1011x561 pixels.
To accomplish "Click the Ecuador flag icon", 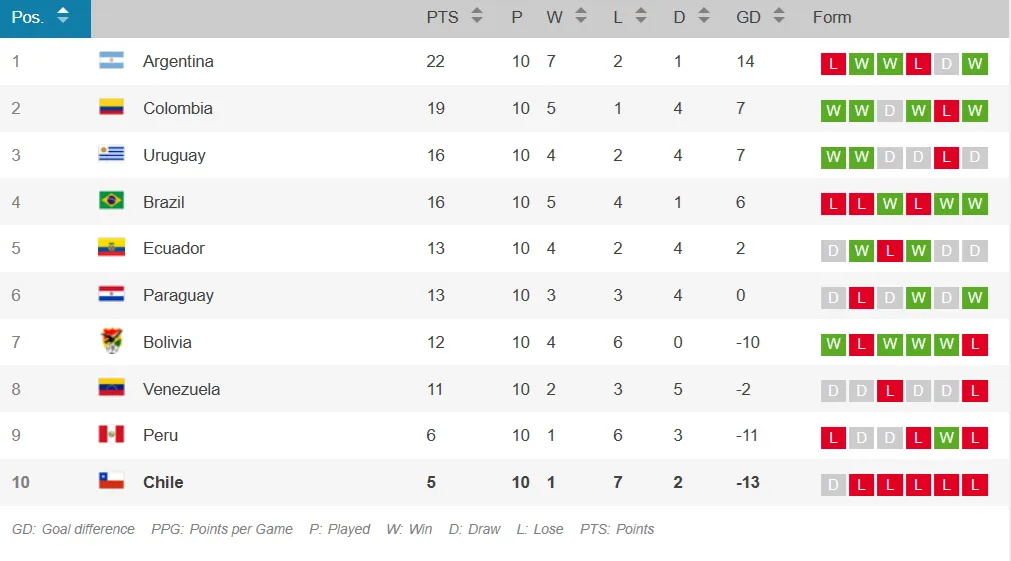I will coord(111,248).
